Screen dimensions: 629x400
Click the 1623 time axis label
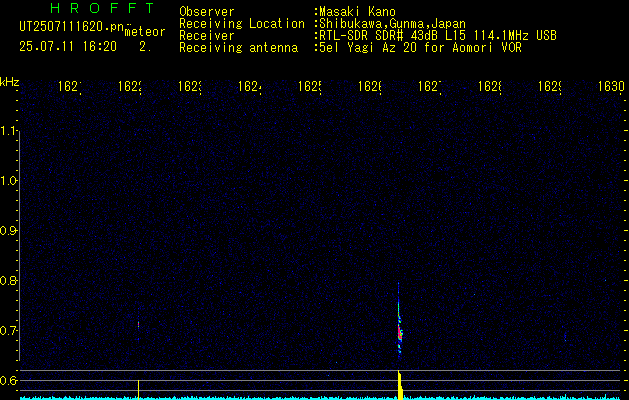tap(190, 87)
